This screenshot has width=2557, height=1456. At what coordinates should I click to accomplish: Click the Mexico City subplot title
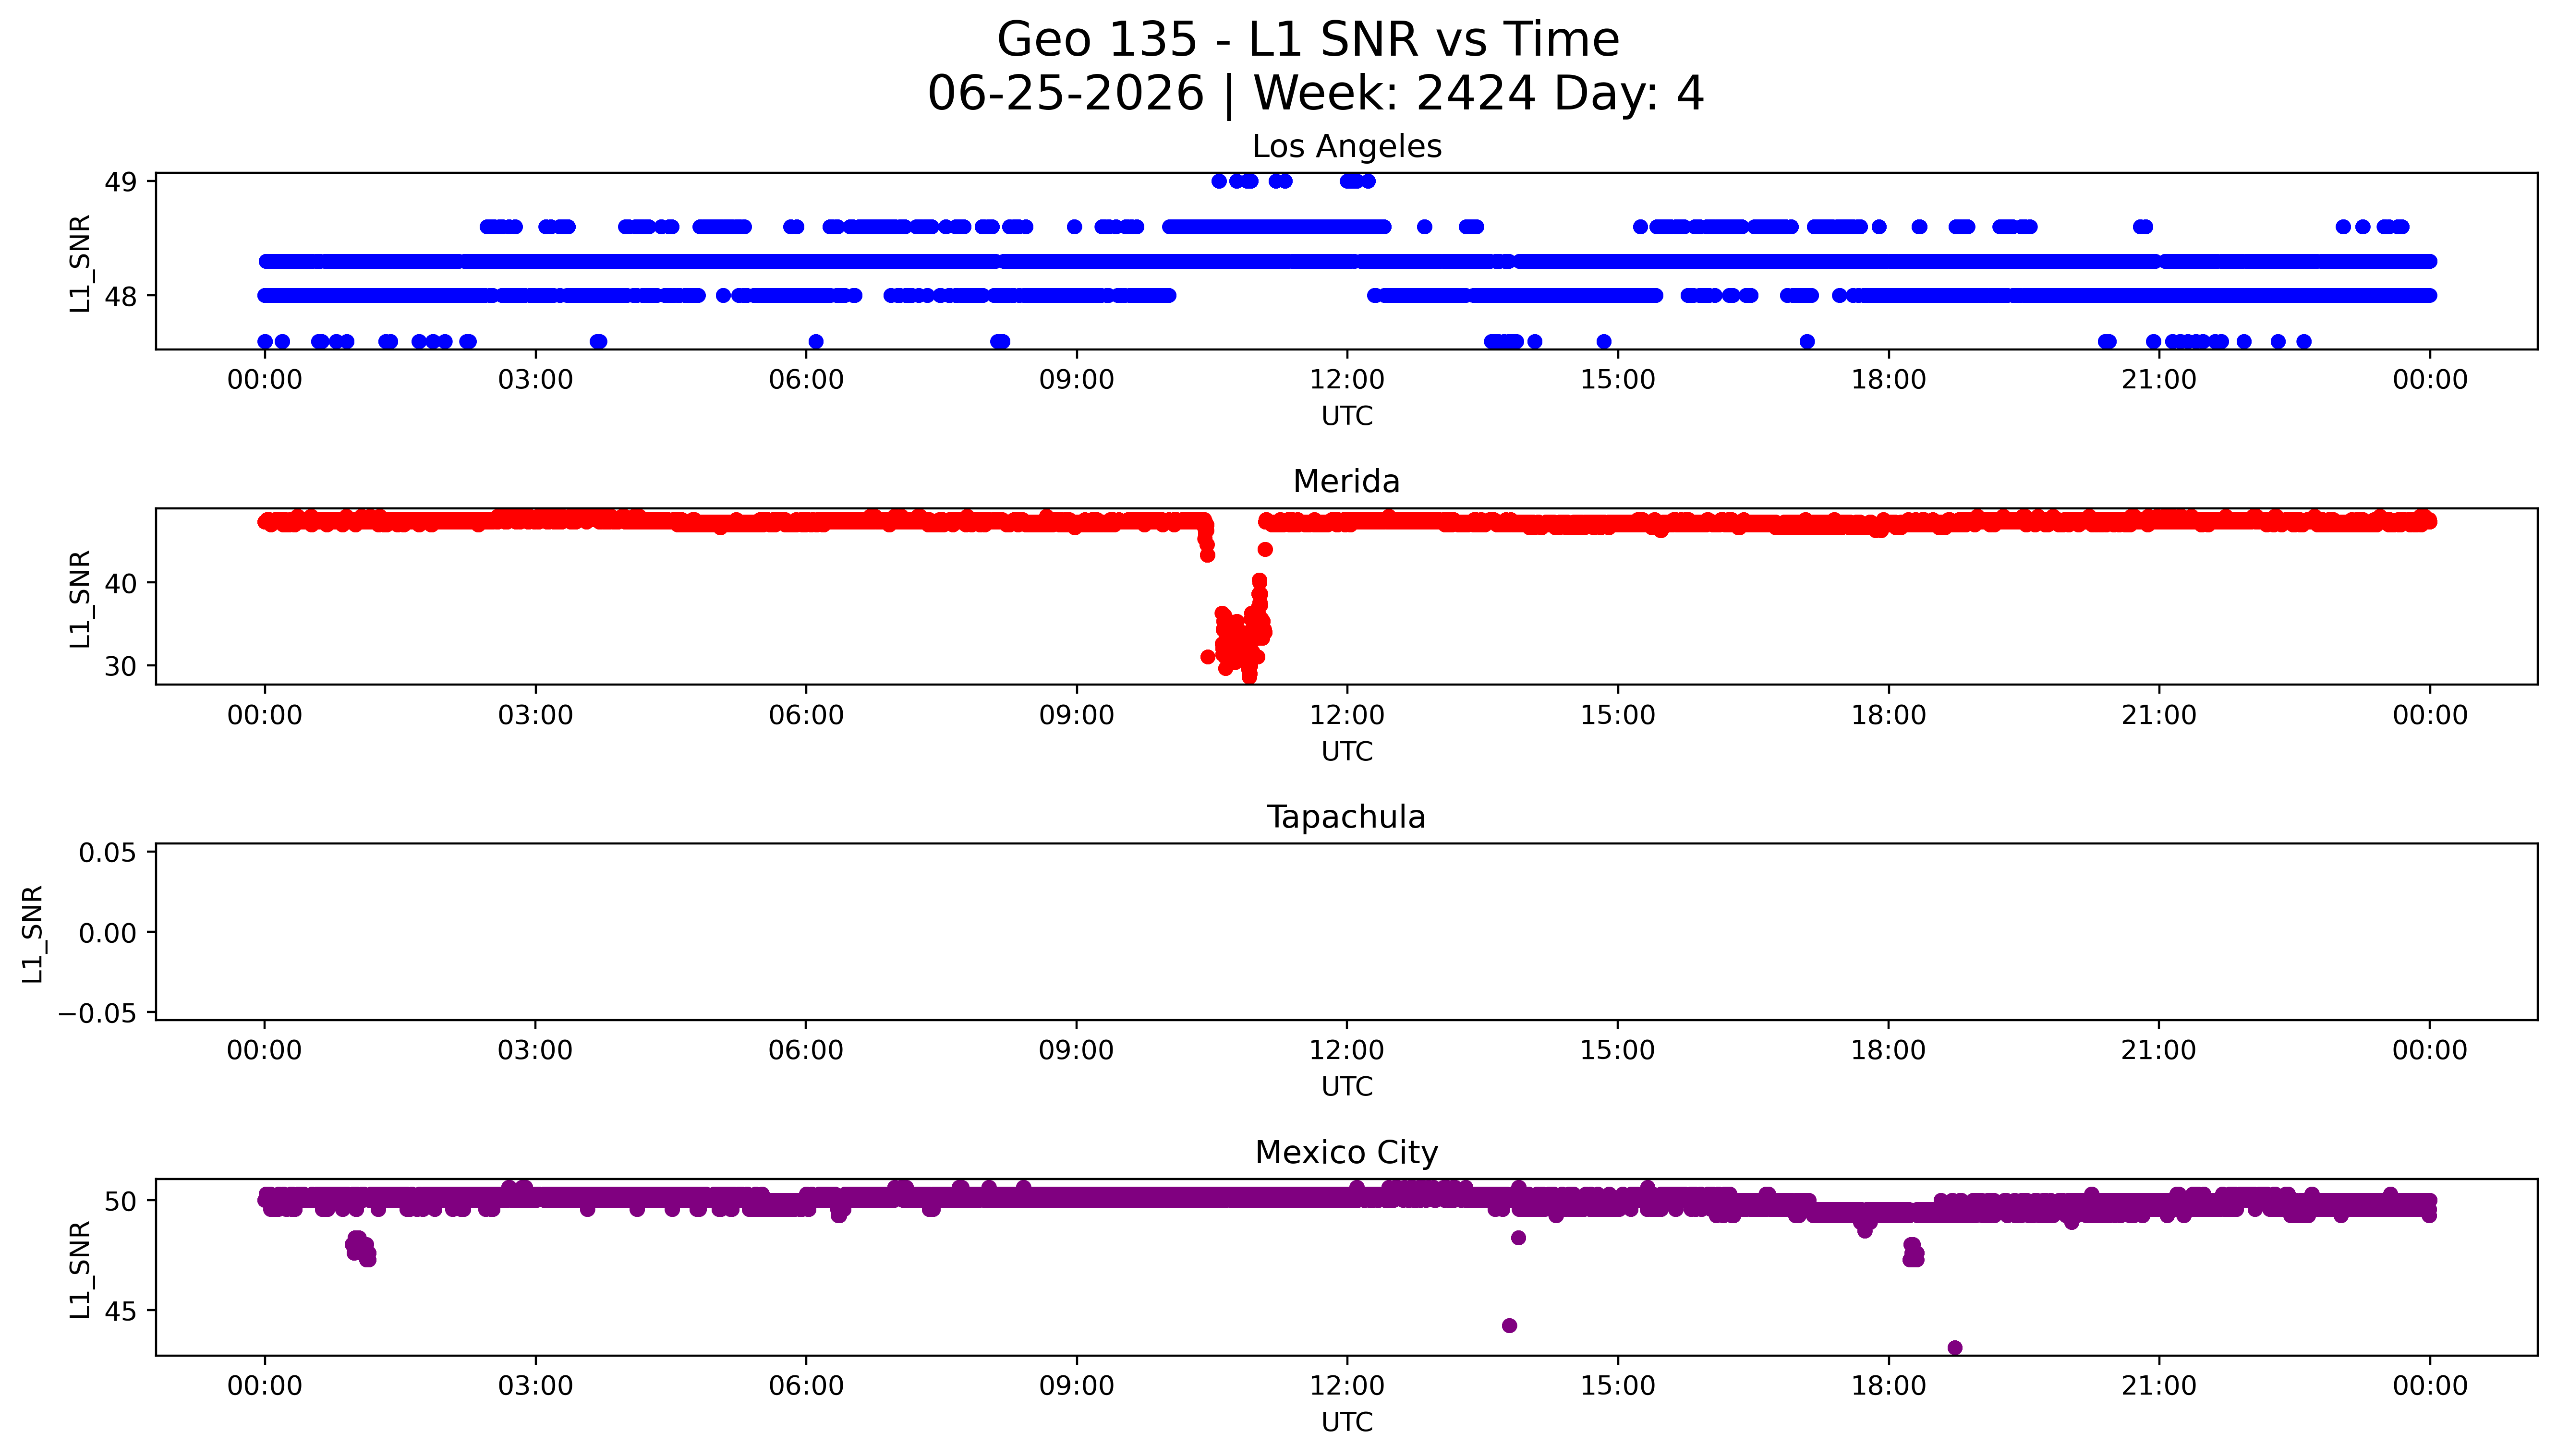[1346, 1152]
